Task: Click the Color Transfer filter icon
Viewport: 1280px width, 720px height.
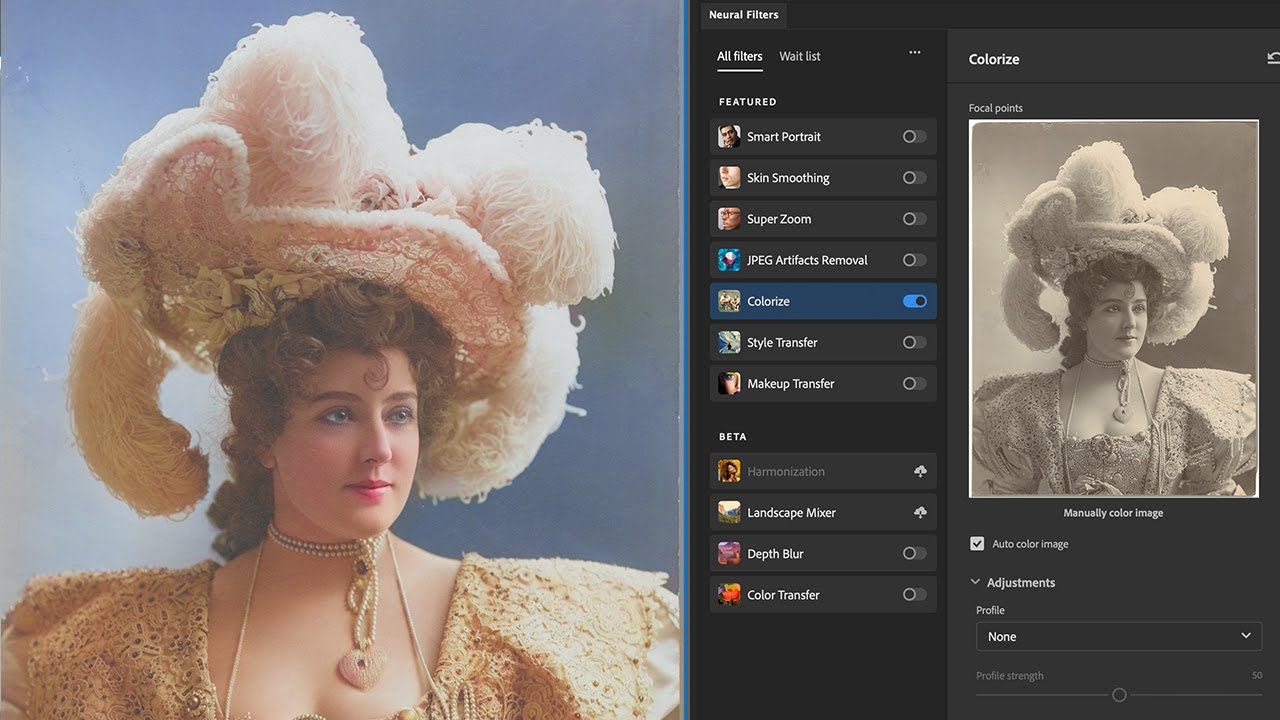Action: click(729, 594)
